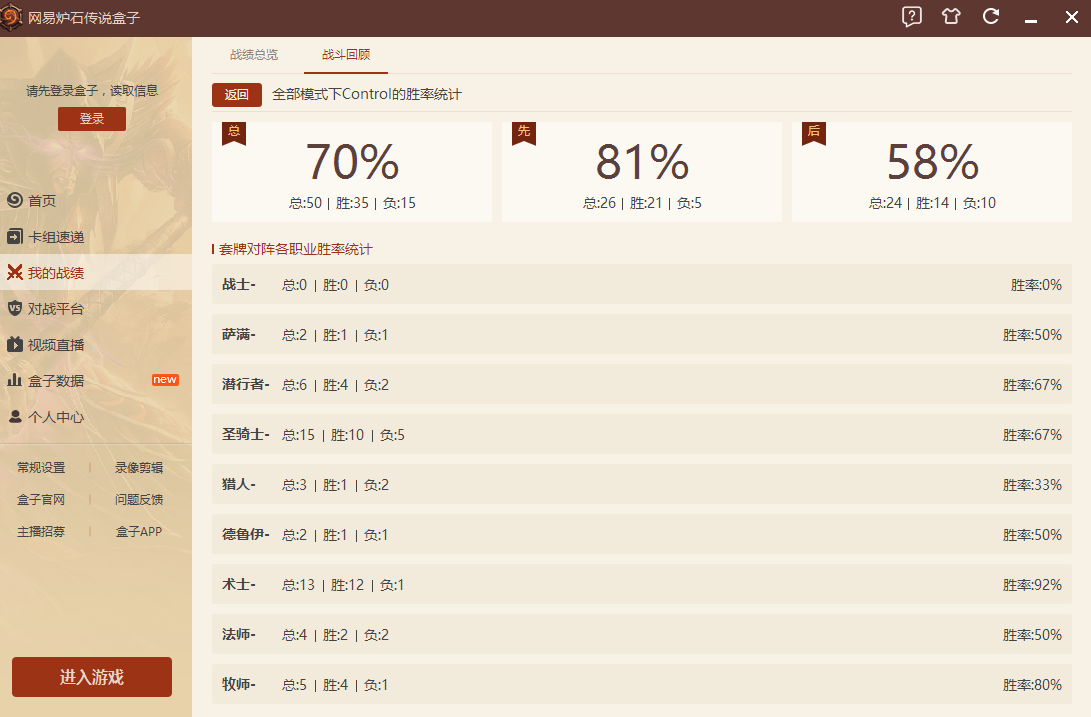This screenshot has width=1091, height=717.
Task: Open 视频直播 in the sidebar
Action: (56, 345)
